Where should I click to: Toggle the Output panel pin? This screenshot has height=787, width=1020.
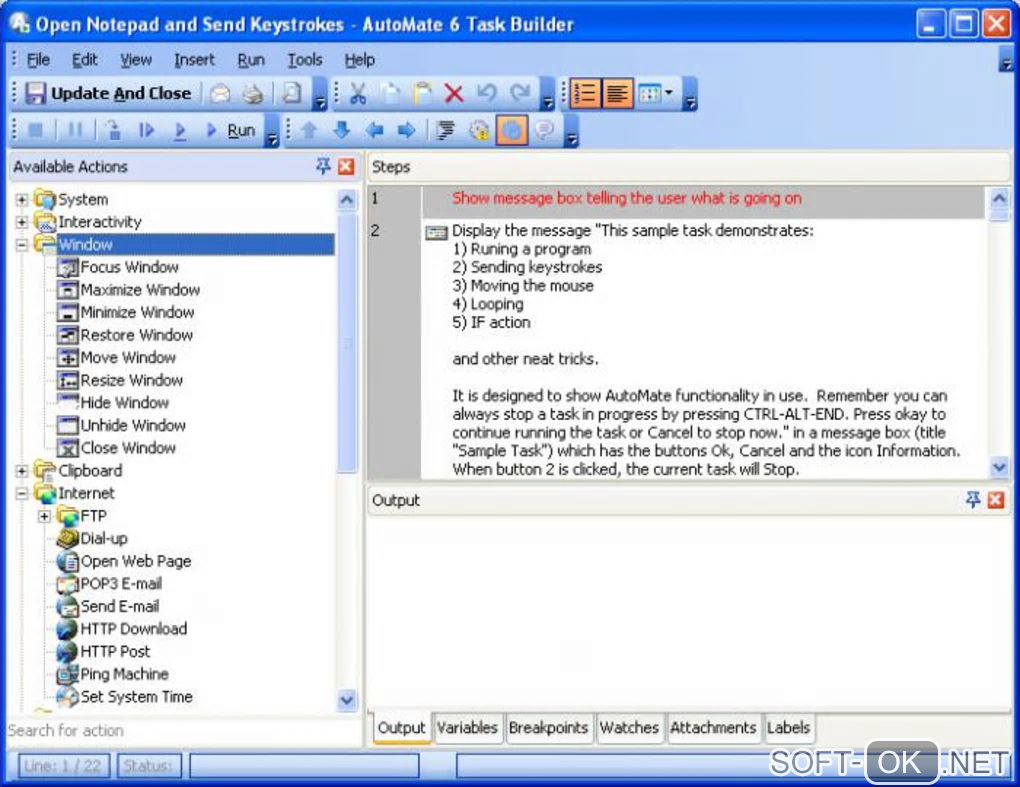coord(973,500)
